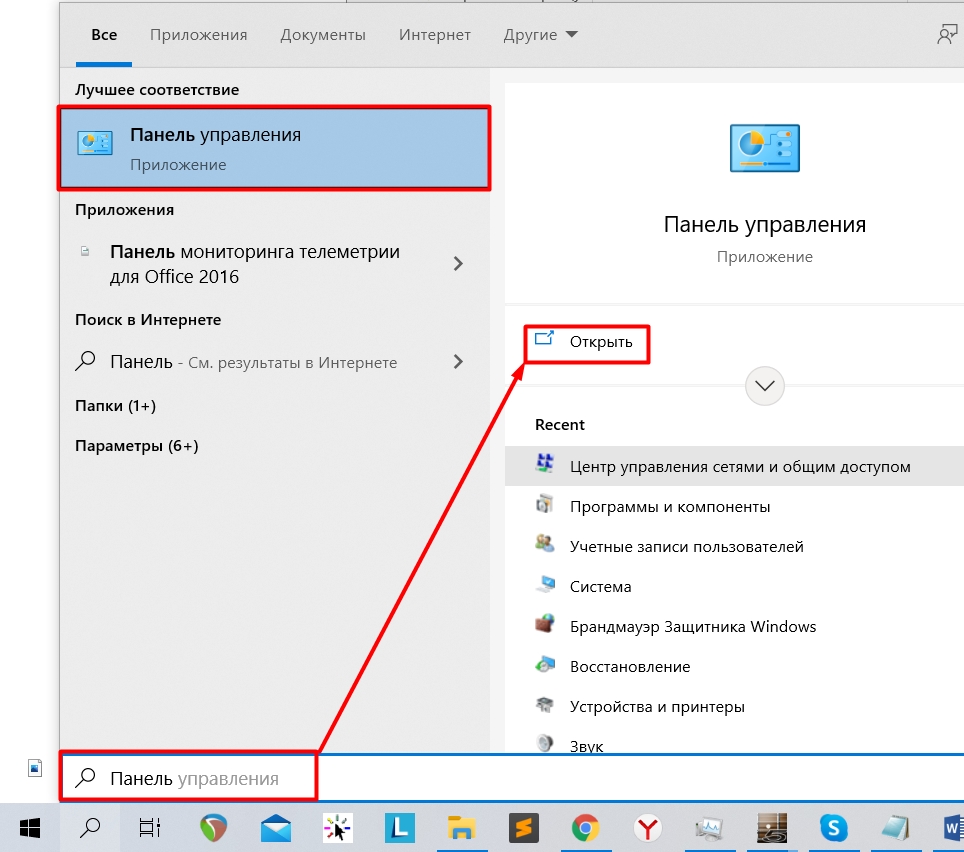Expand the Recent list chevron
Screen dimensions: 964x852
[x=764, y=386]
